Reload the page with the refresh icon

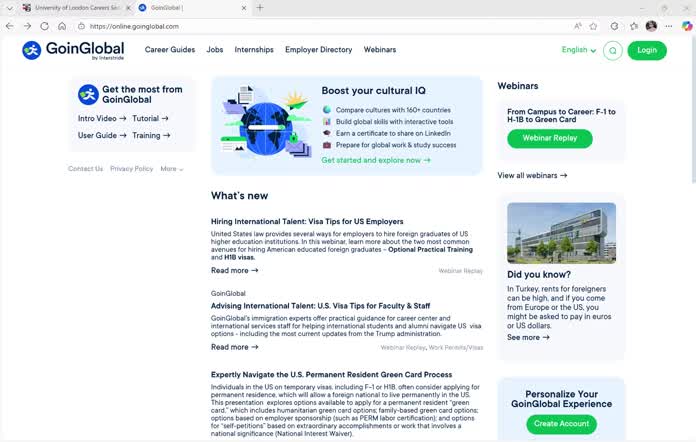(x=44, y=26)
